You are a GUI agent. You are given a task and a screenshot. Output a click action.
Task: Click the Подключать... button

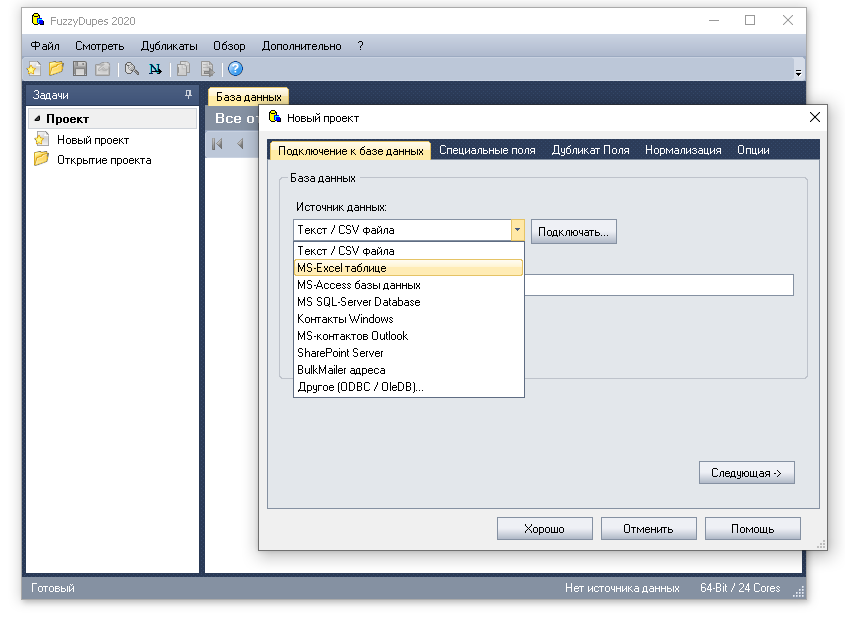tap(573, 232)
